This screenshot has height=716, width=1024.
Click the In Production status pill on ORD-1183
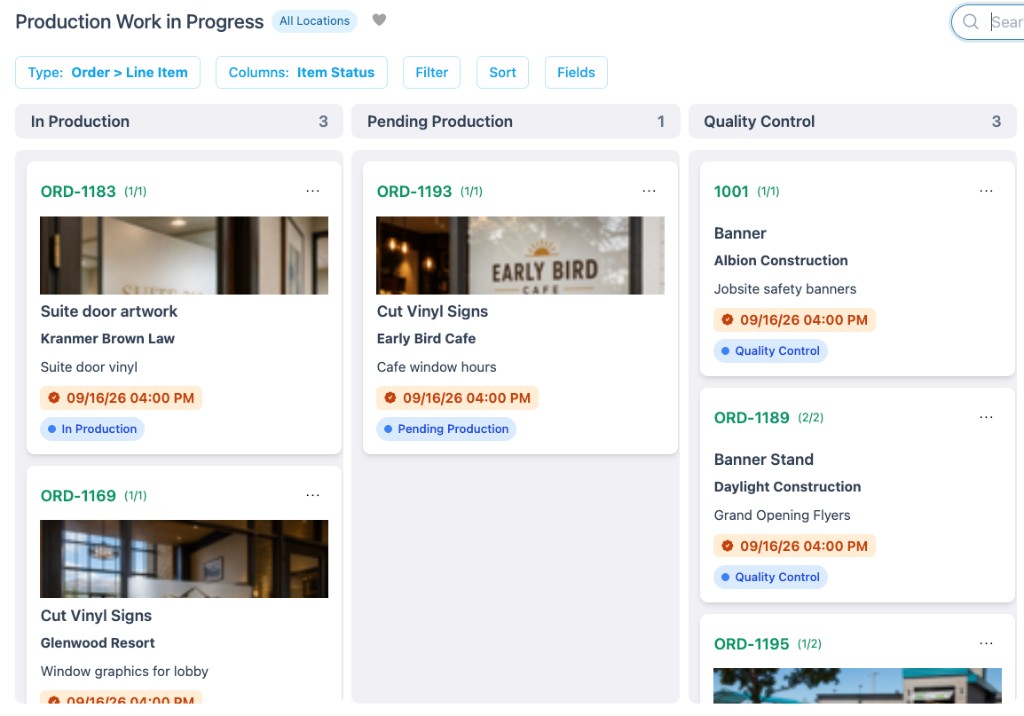point(92,429)
